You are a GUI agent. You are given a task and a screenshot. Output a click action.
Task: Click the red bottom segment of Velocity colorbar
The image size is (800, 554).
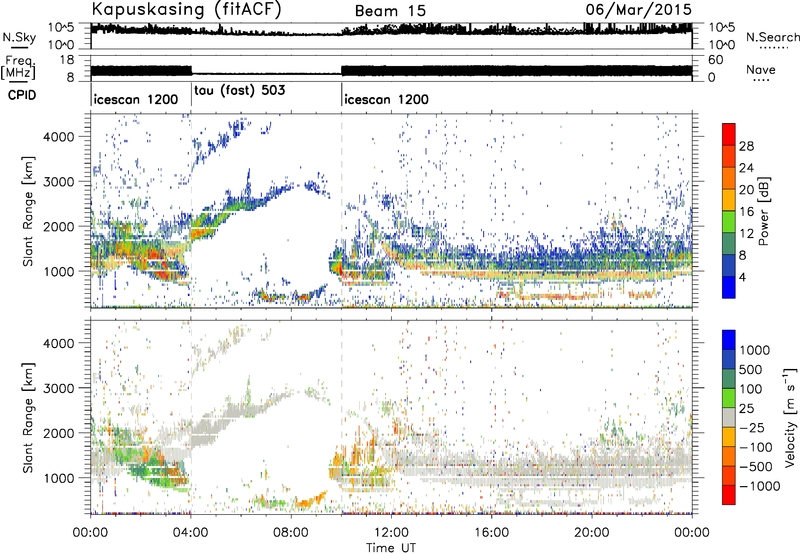coord(729,495)
